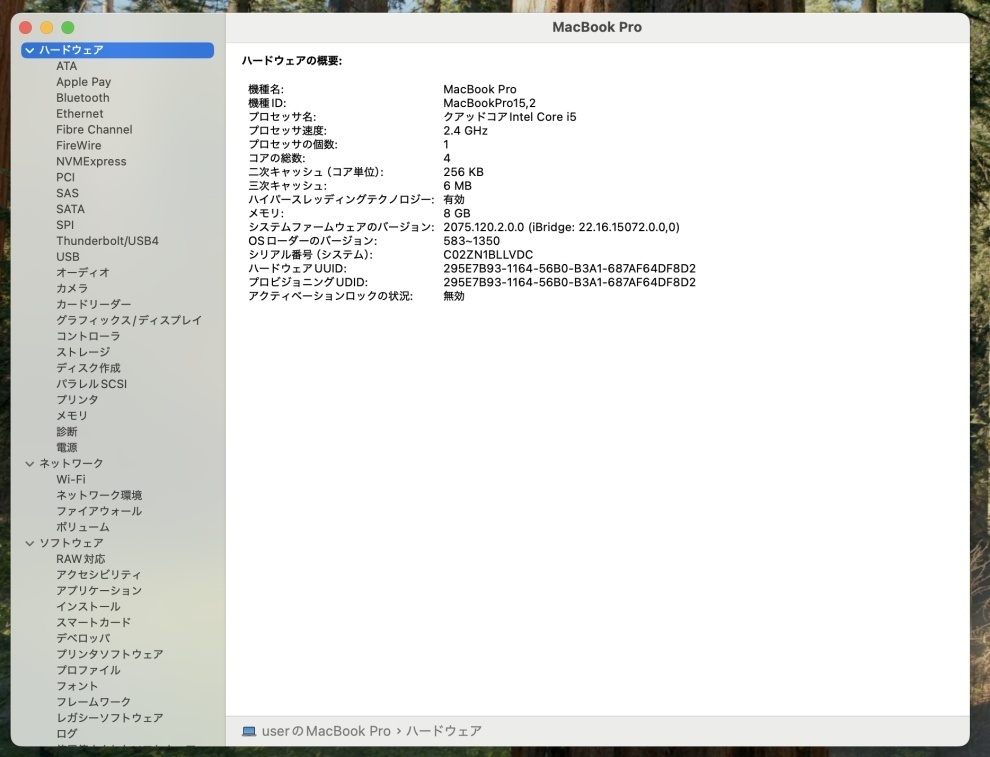
Task: Open Wi-Fi in the sidebar
Action: click(71, 479)
